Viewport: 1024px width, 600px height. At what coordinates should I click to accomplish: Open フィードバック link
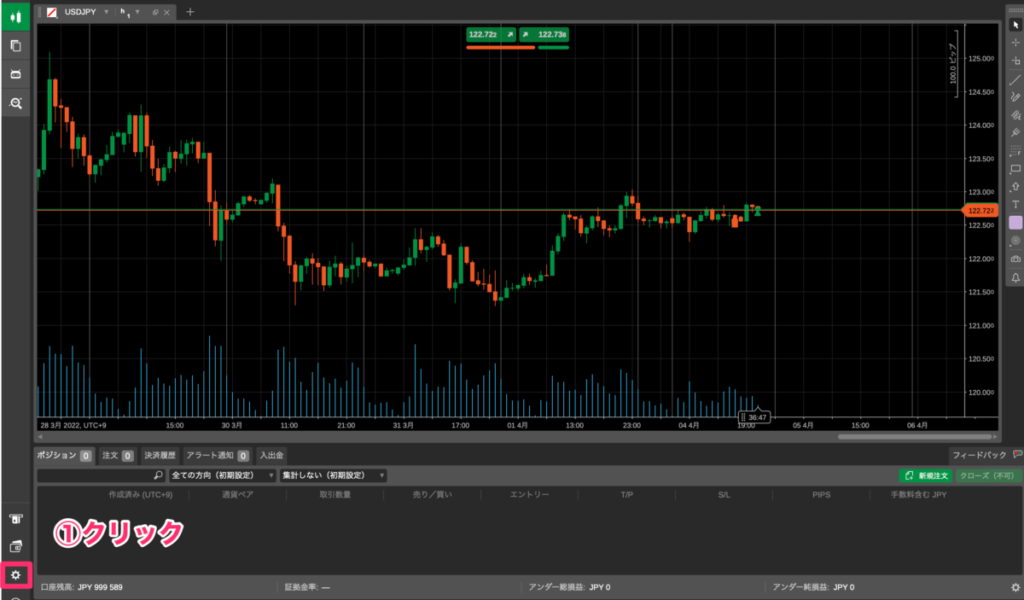pos(979,455)
